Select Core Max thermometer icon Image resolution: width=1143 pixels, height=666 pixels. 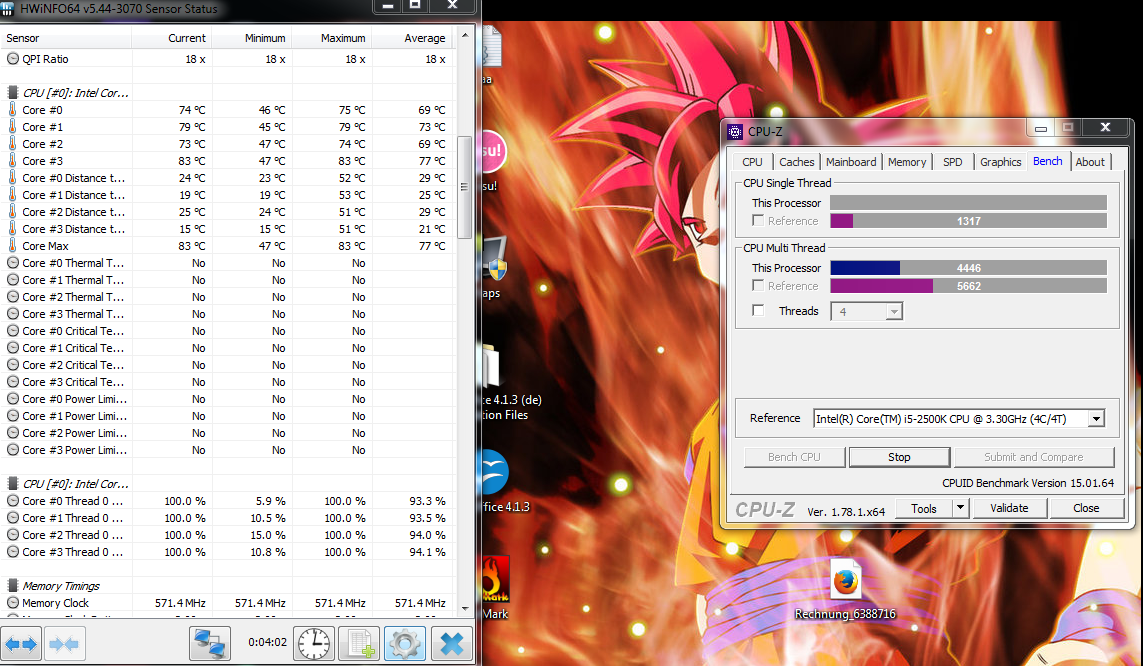12,246
